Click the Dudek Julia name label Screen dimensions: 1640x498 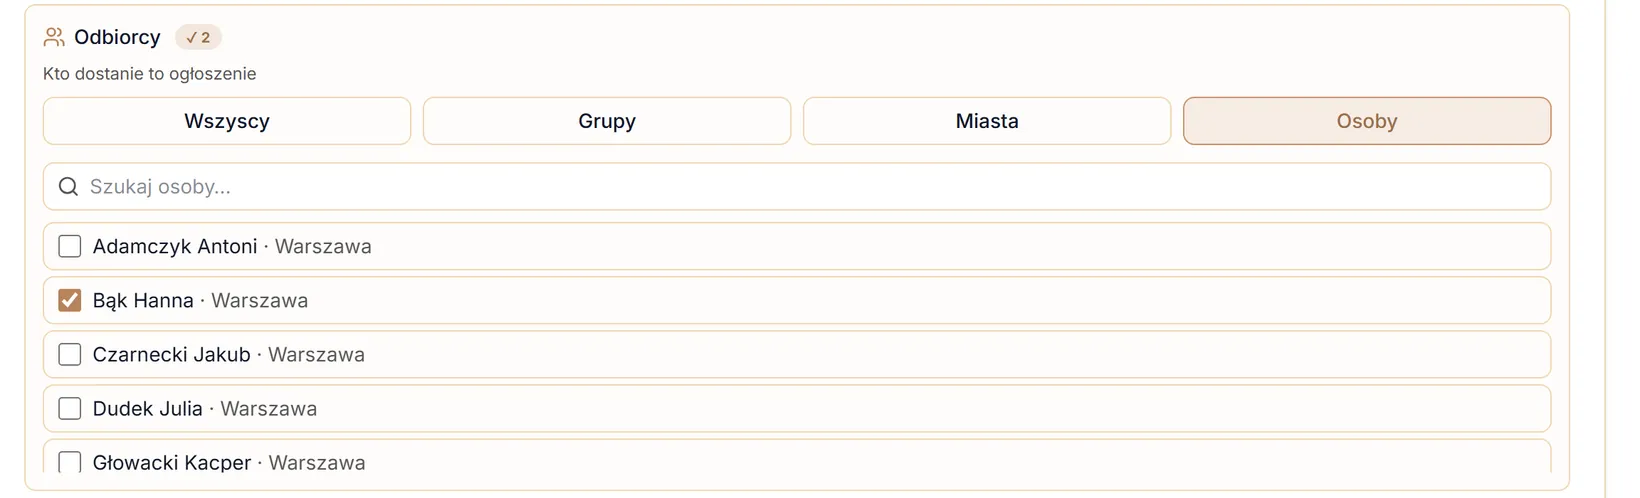coord(148,408)
